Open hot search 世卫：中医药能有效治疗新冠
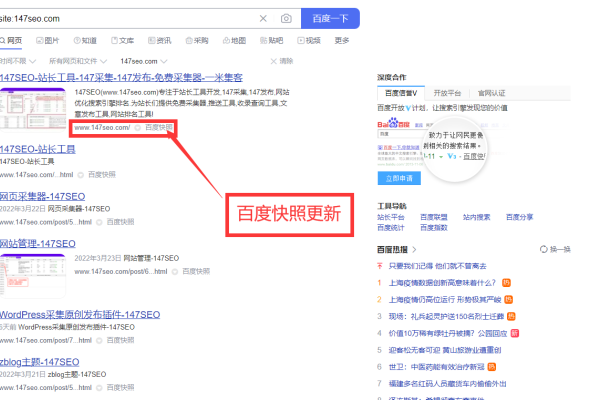 coord(437,367)
